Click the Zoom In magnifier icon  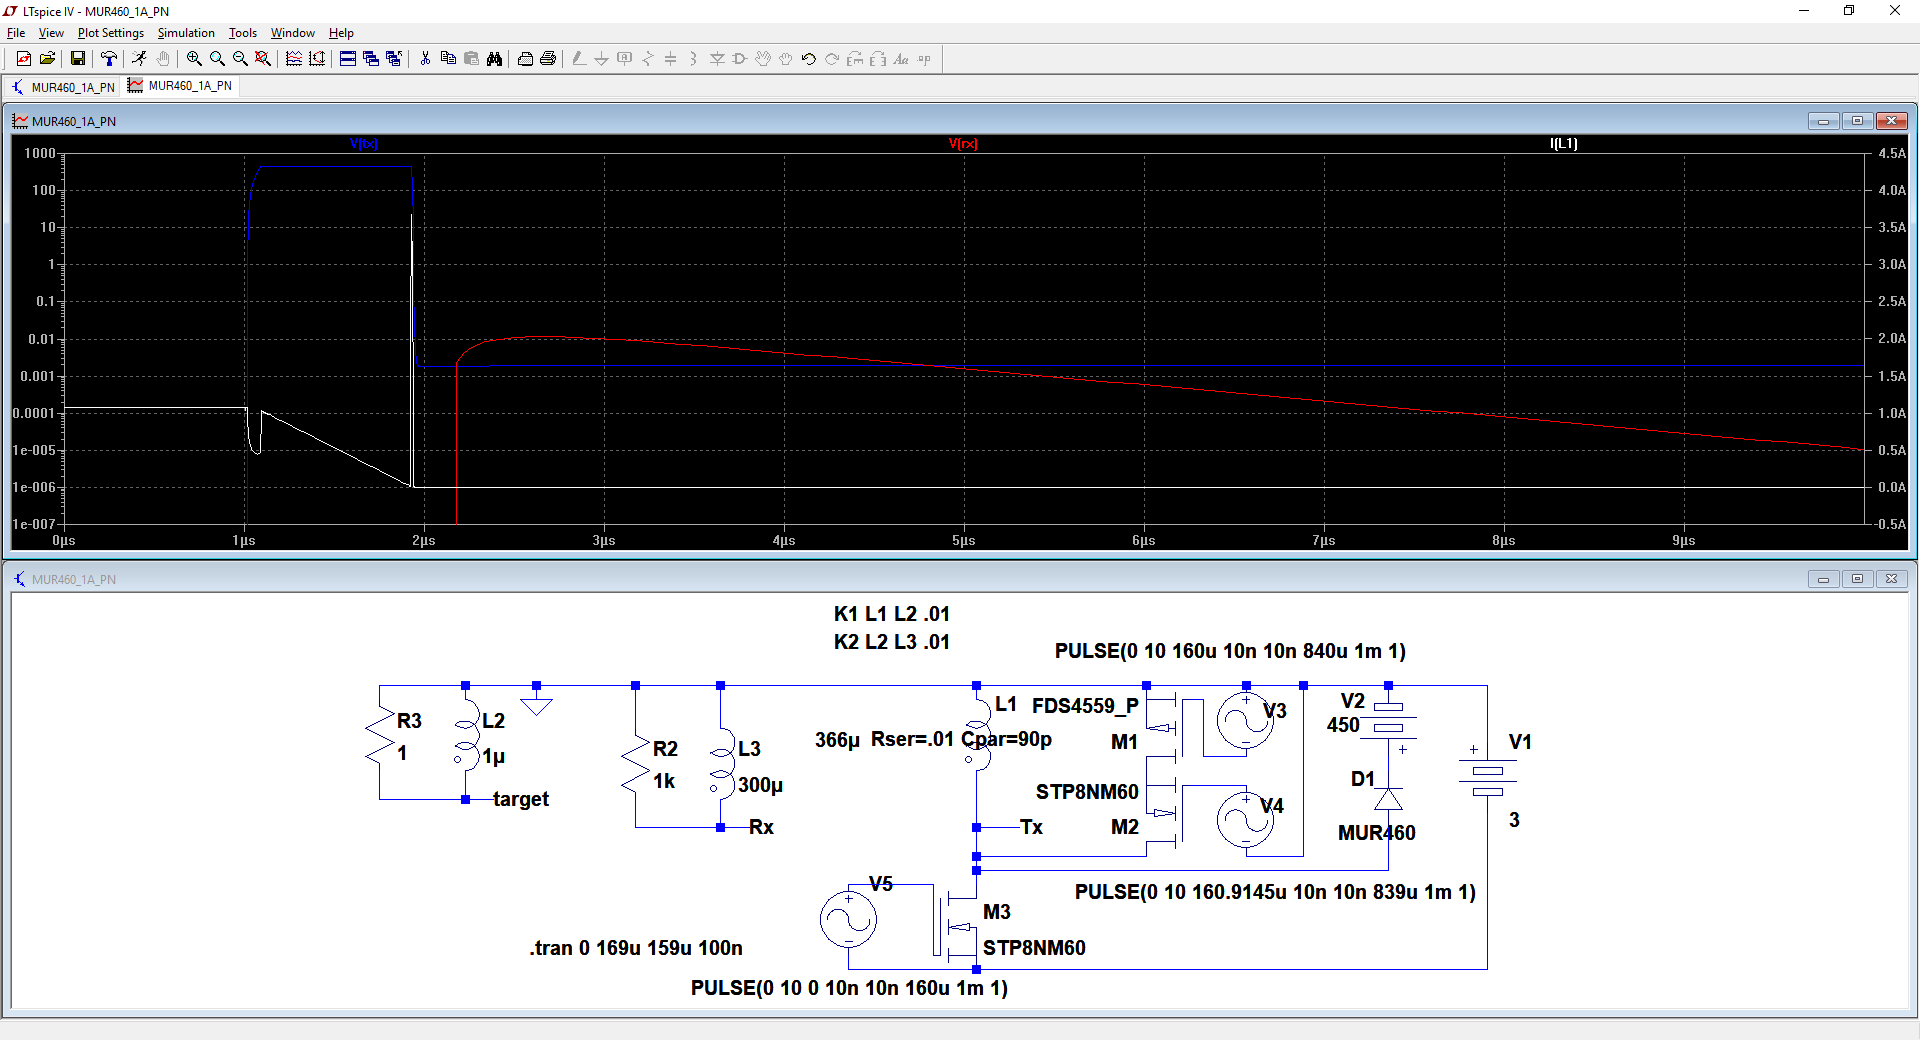(194, 59)
